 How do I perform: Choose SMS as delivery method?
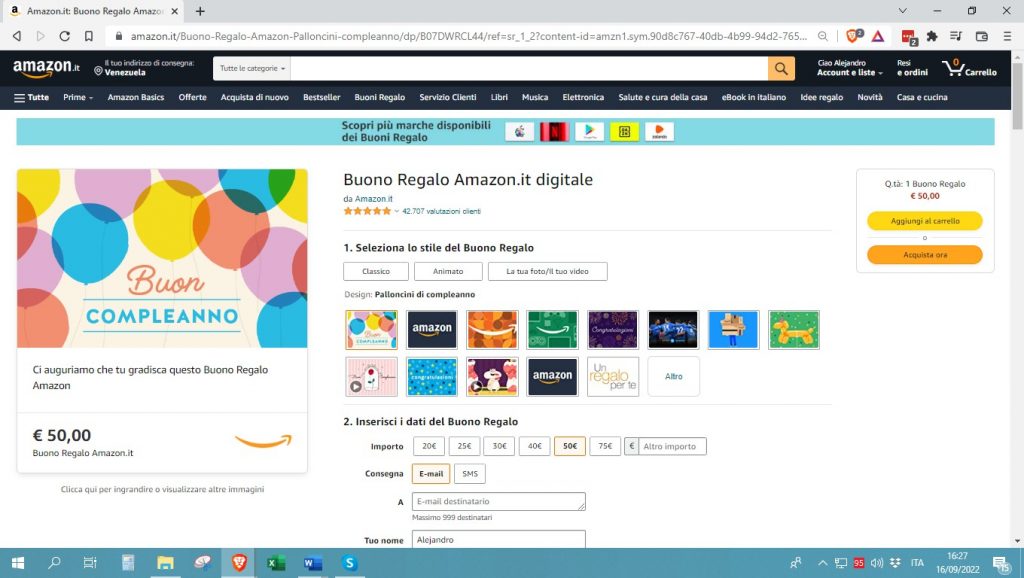[x=469, y=474]
